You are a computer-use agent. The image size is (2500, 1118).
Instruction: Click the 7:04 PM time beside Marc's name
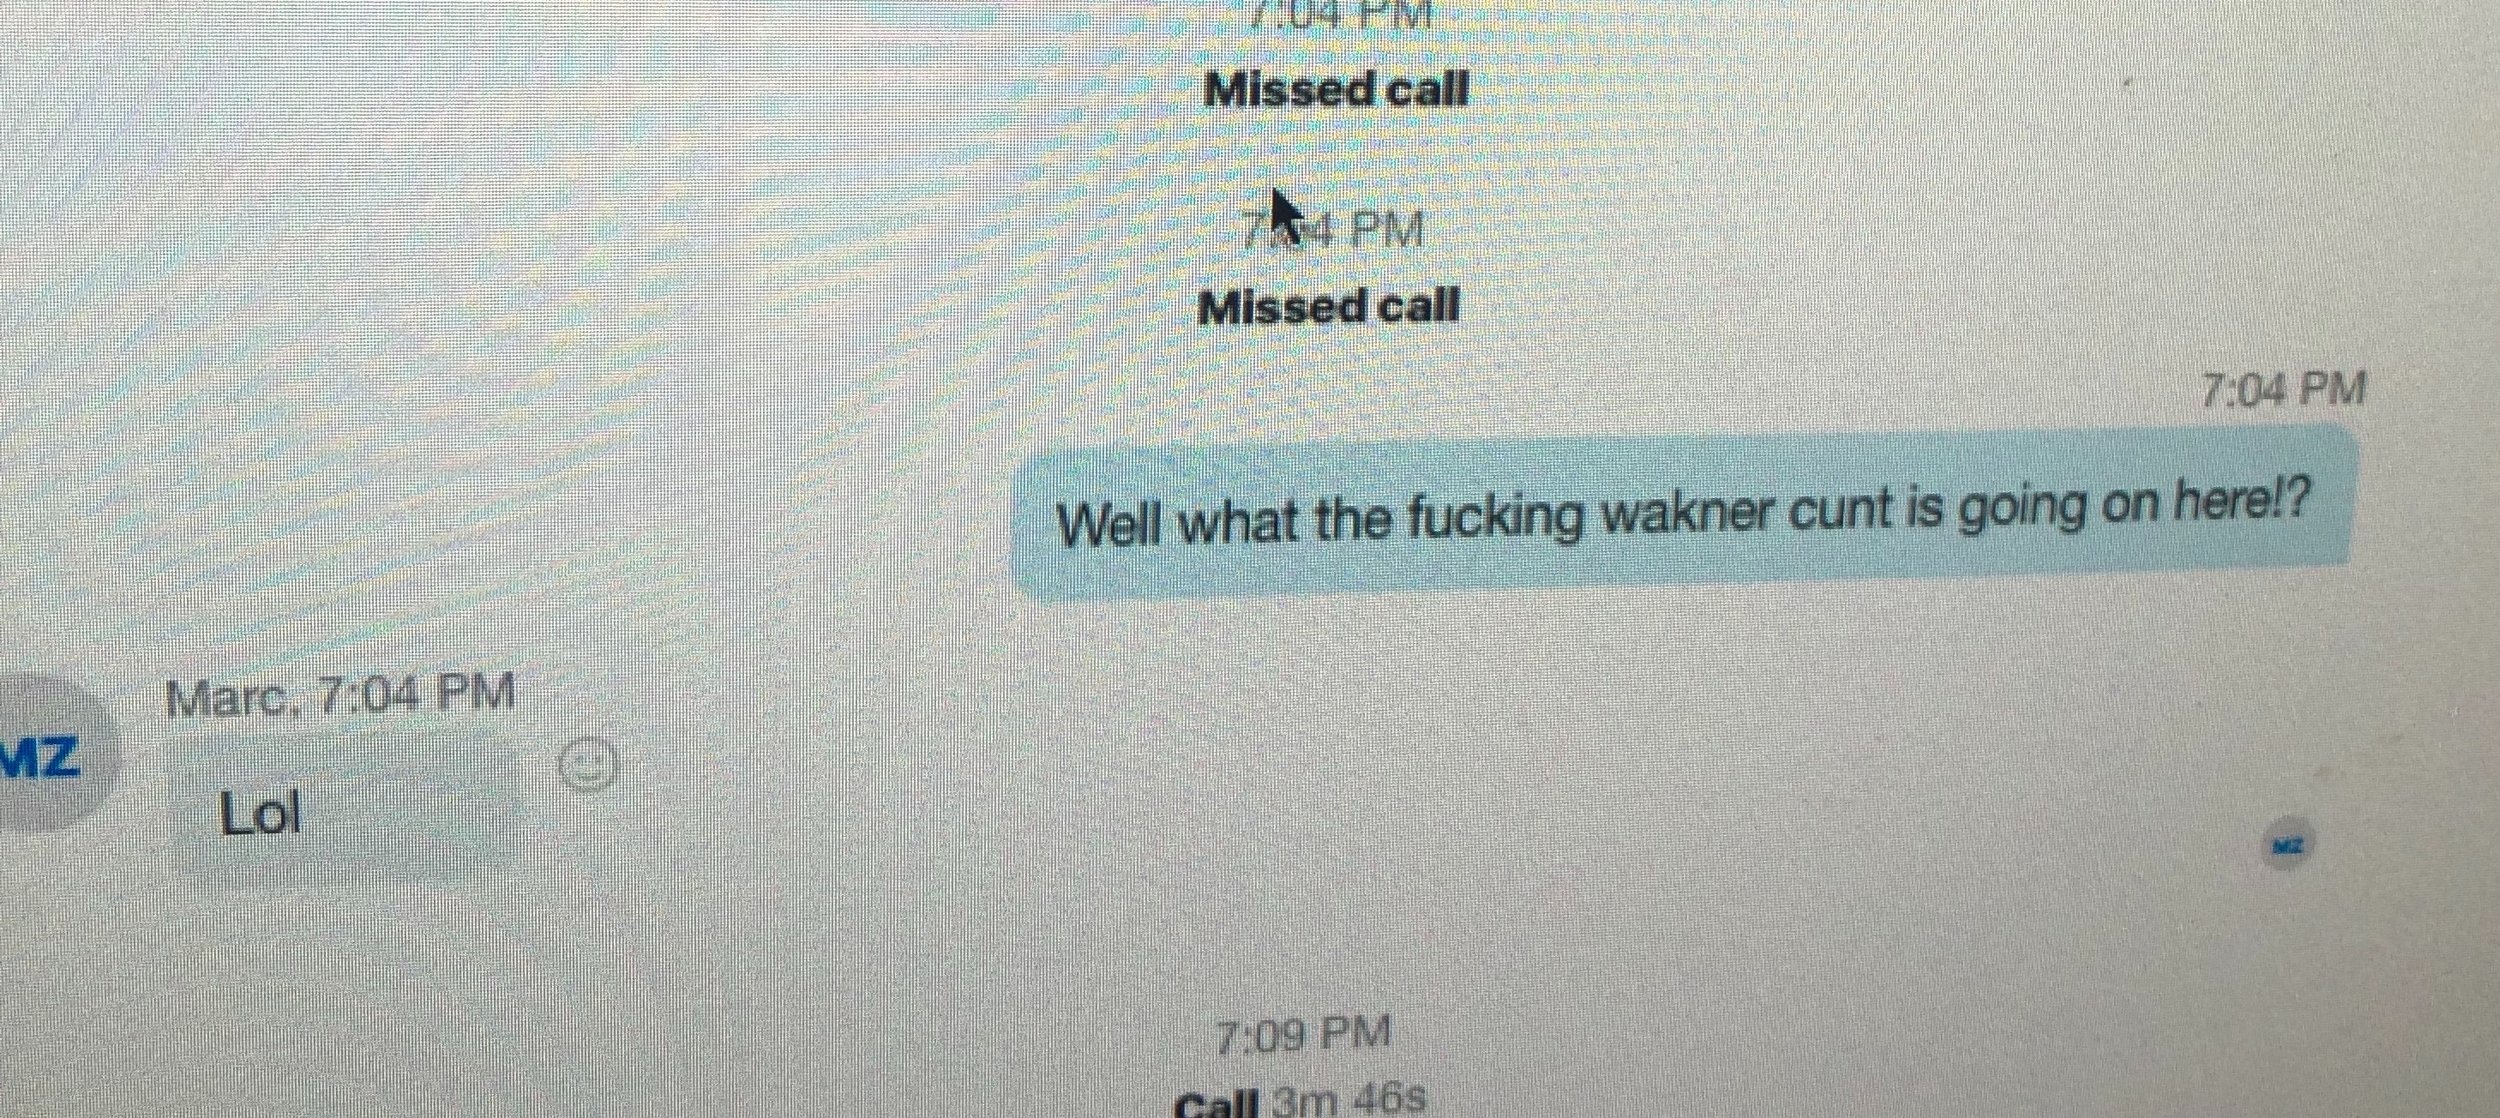[415, 693]
